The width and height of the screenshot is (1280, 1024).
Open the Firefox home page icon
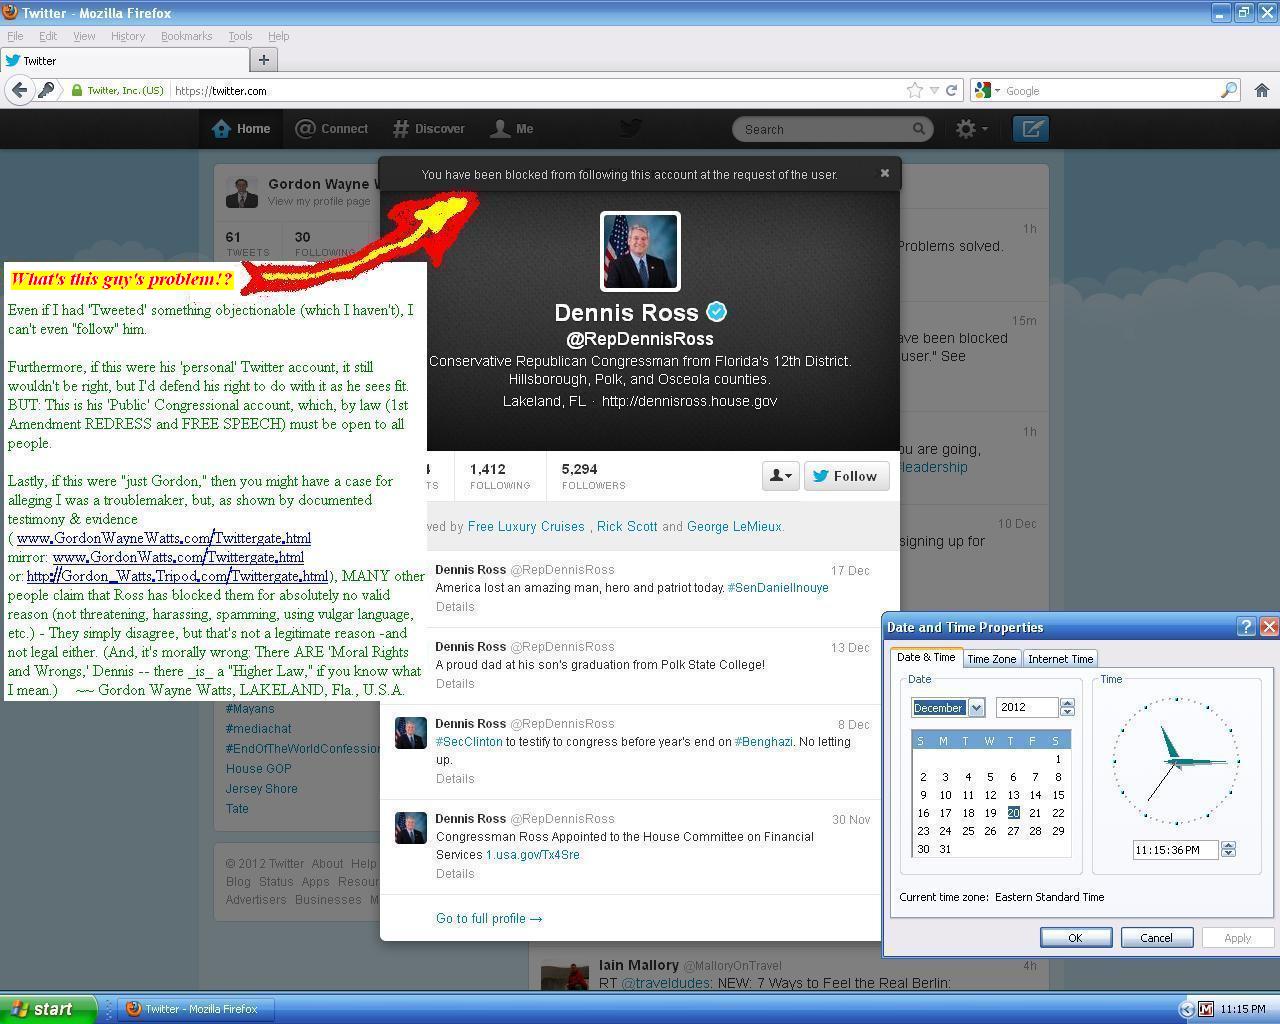click(x=1261, y=90)
